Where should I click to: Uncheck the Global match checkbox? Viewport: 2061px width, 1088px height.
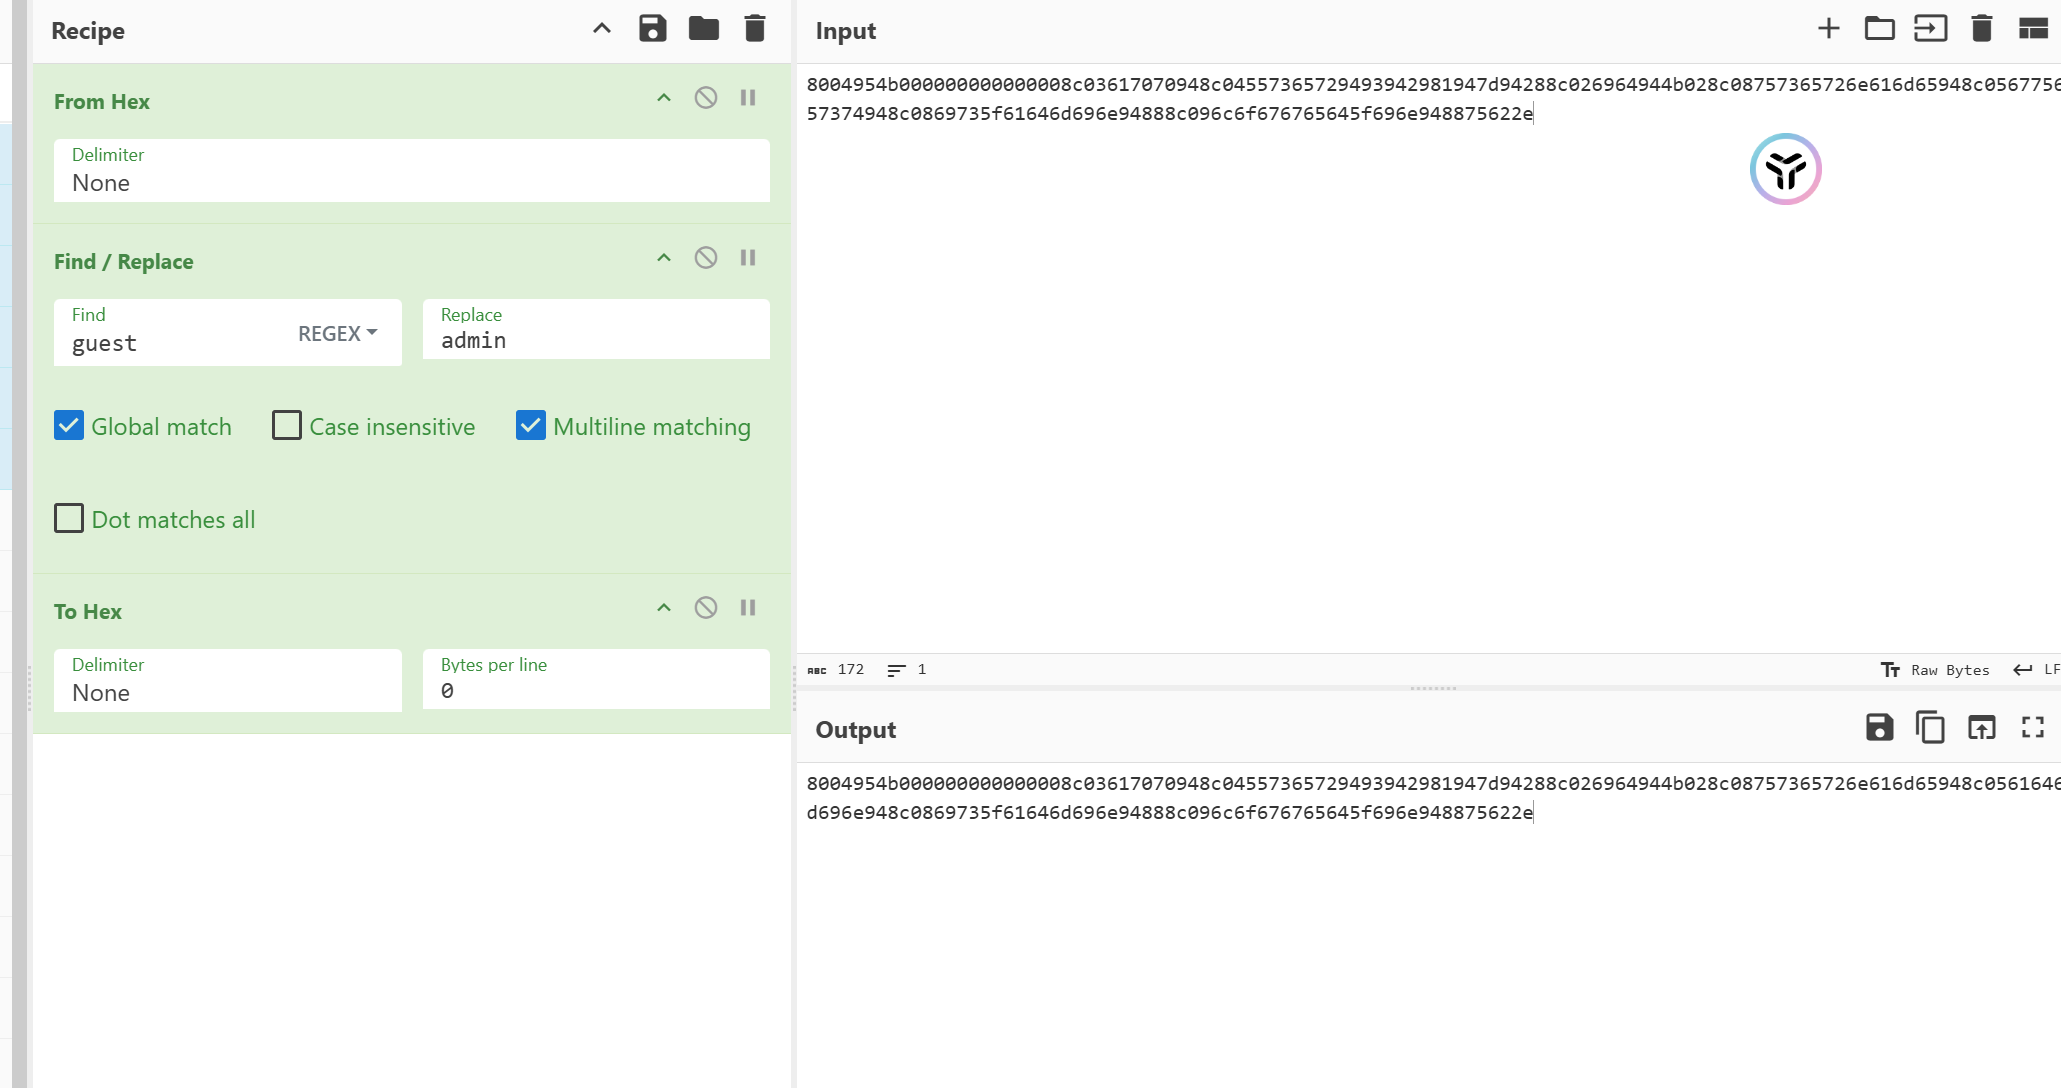click(x=69, y=426)
